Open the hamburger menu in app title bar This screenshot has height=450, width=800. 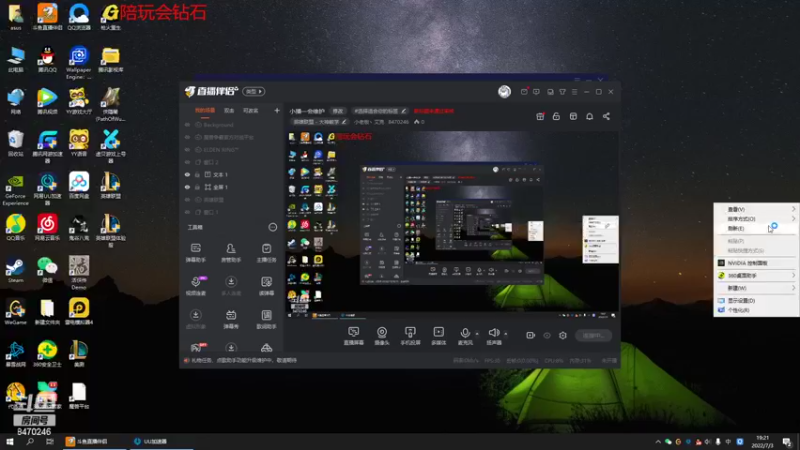click(574, 92)
